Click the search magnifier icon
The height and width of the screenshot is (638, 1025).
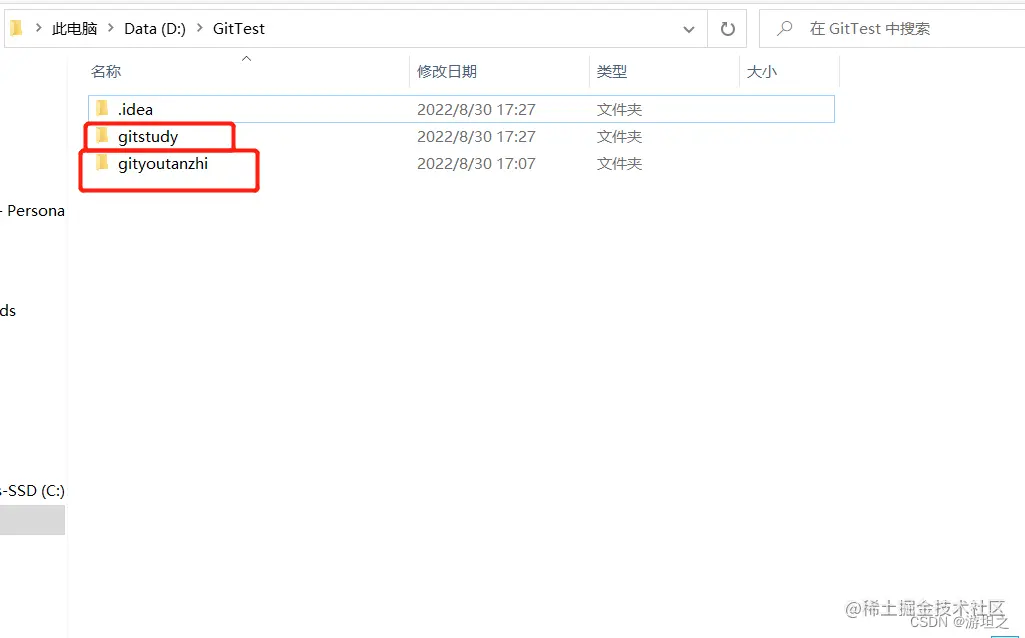click(784, 28)
